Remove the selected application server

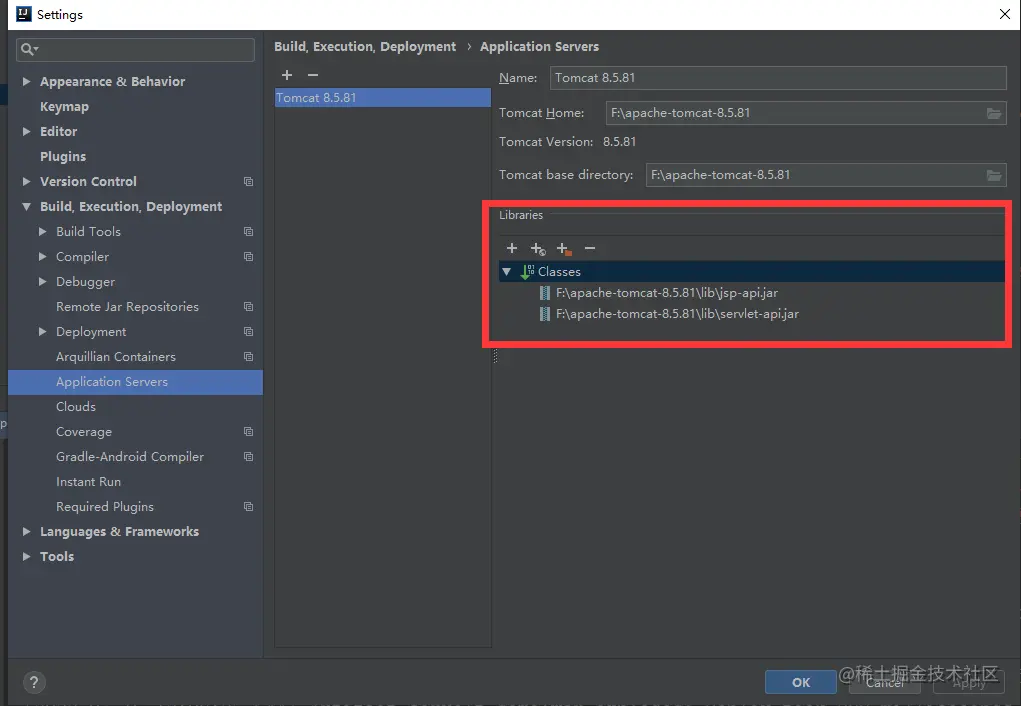(x=313, y=75)
